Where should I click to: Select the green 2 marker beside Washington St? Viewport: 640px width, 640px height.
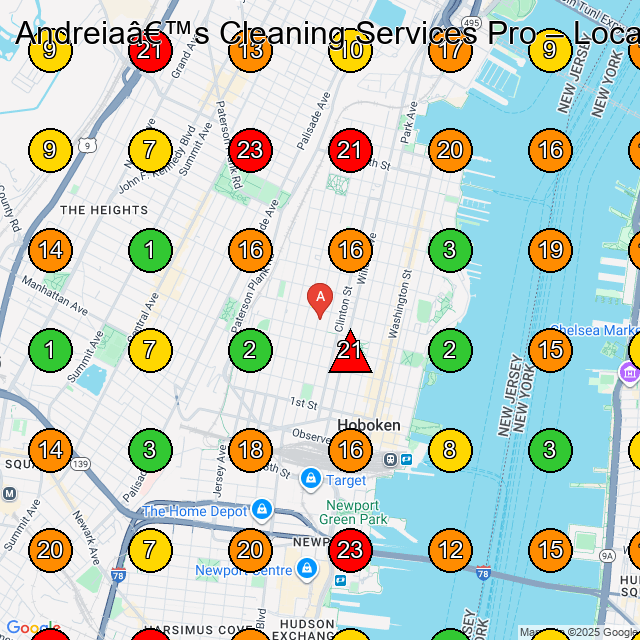(450, 350)
